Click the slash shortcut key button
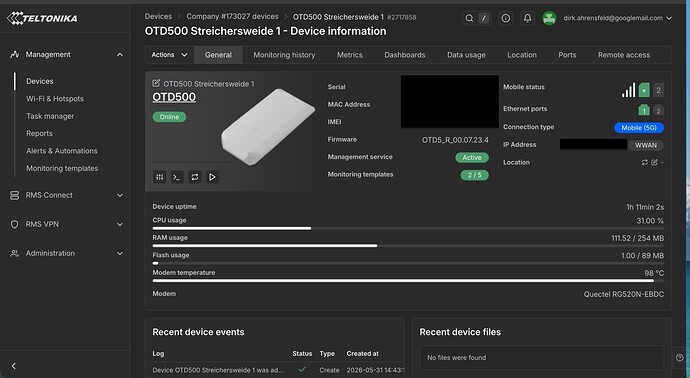The height and width of the screenshot is (378, 690). pyautogui.click(x=484, y=18)
